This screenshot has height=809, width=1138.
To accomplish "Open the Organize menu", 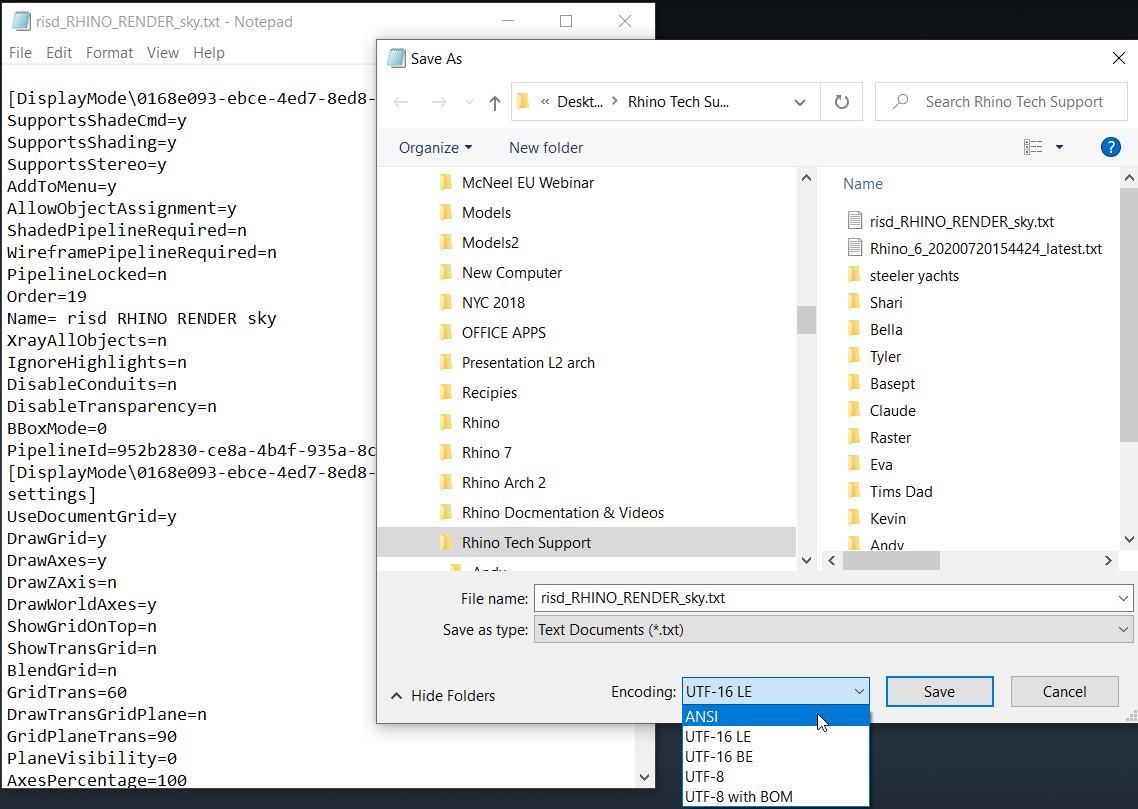I will pyautogui.click(x=435, y=147).
